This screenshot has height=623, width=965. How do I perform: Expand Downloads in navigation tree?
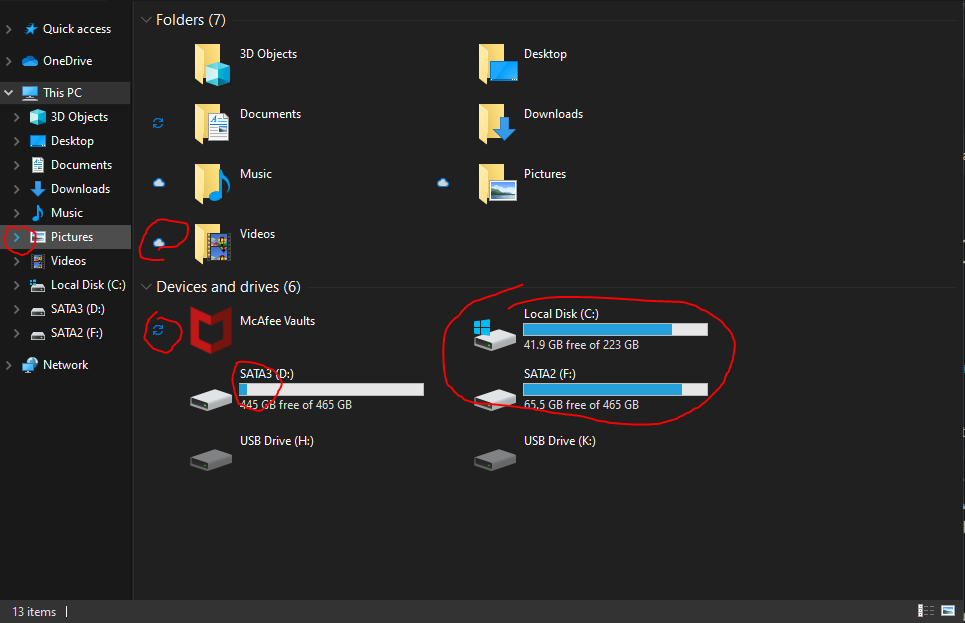pyautogui.click(x=17, y=189)
